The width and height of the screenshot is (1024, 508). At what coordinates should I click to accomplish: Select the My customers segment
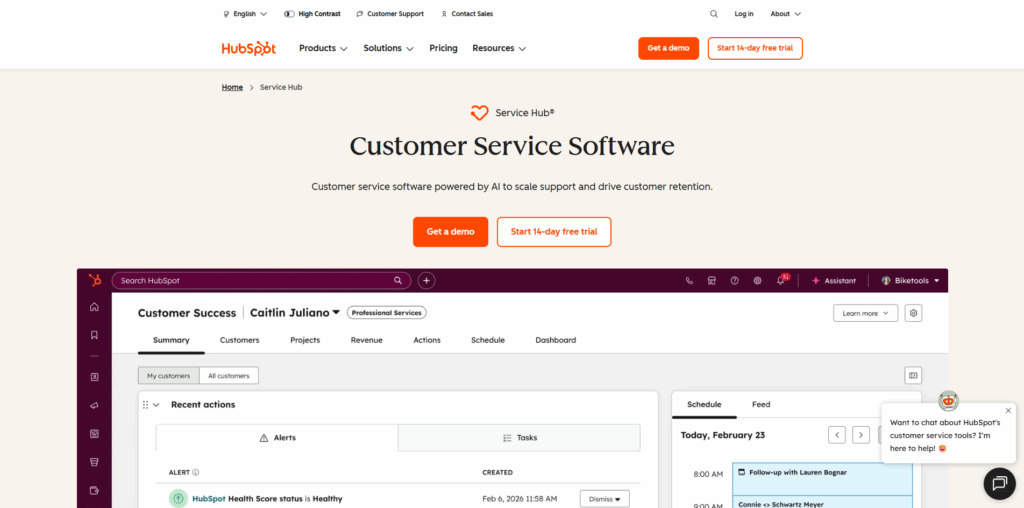168,375
